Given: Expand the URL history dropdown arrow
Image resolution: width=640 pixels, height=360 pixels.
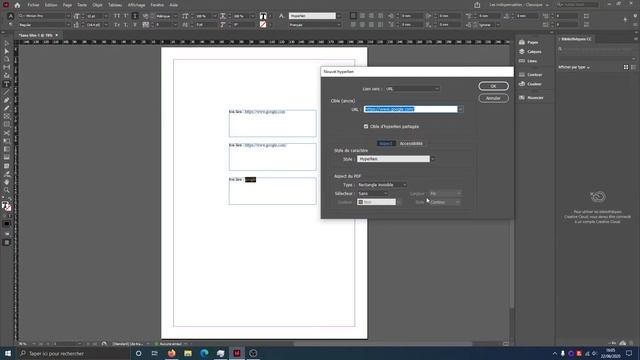Looking at the screenshot, I should [460, 109].
